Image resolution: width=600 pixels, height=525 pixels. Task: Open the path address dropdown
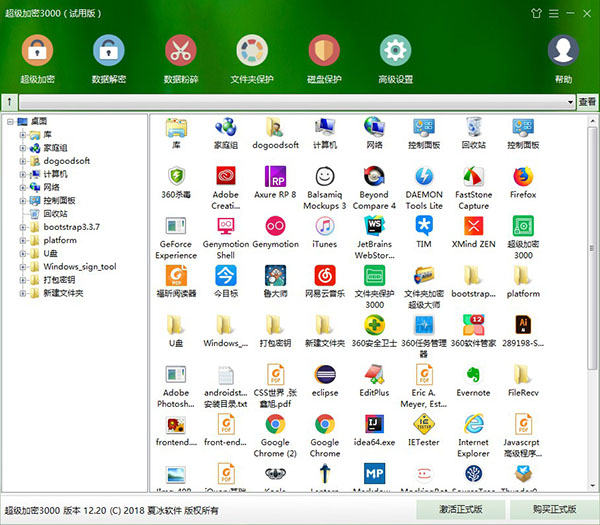click(x=569, y=102)
